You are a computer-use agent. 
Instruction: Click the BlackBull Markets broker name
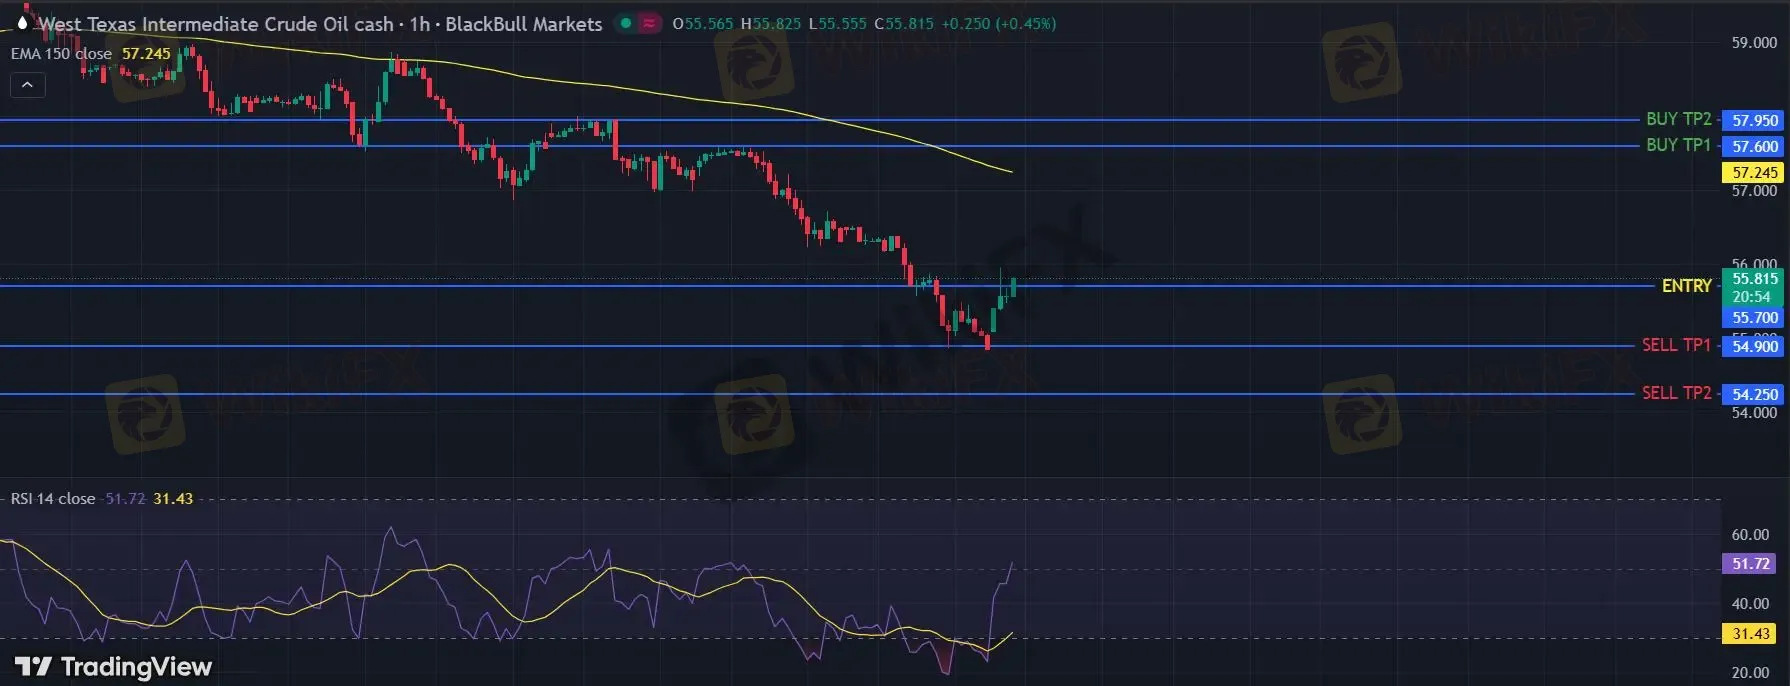524,24
